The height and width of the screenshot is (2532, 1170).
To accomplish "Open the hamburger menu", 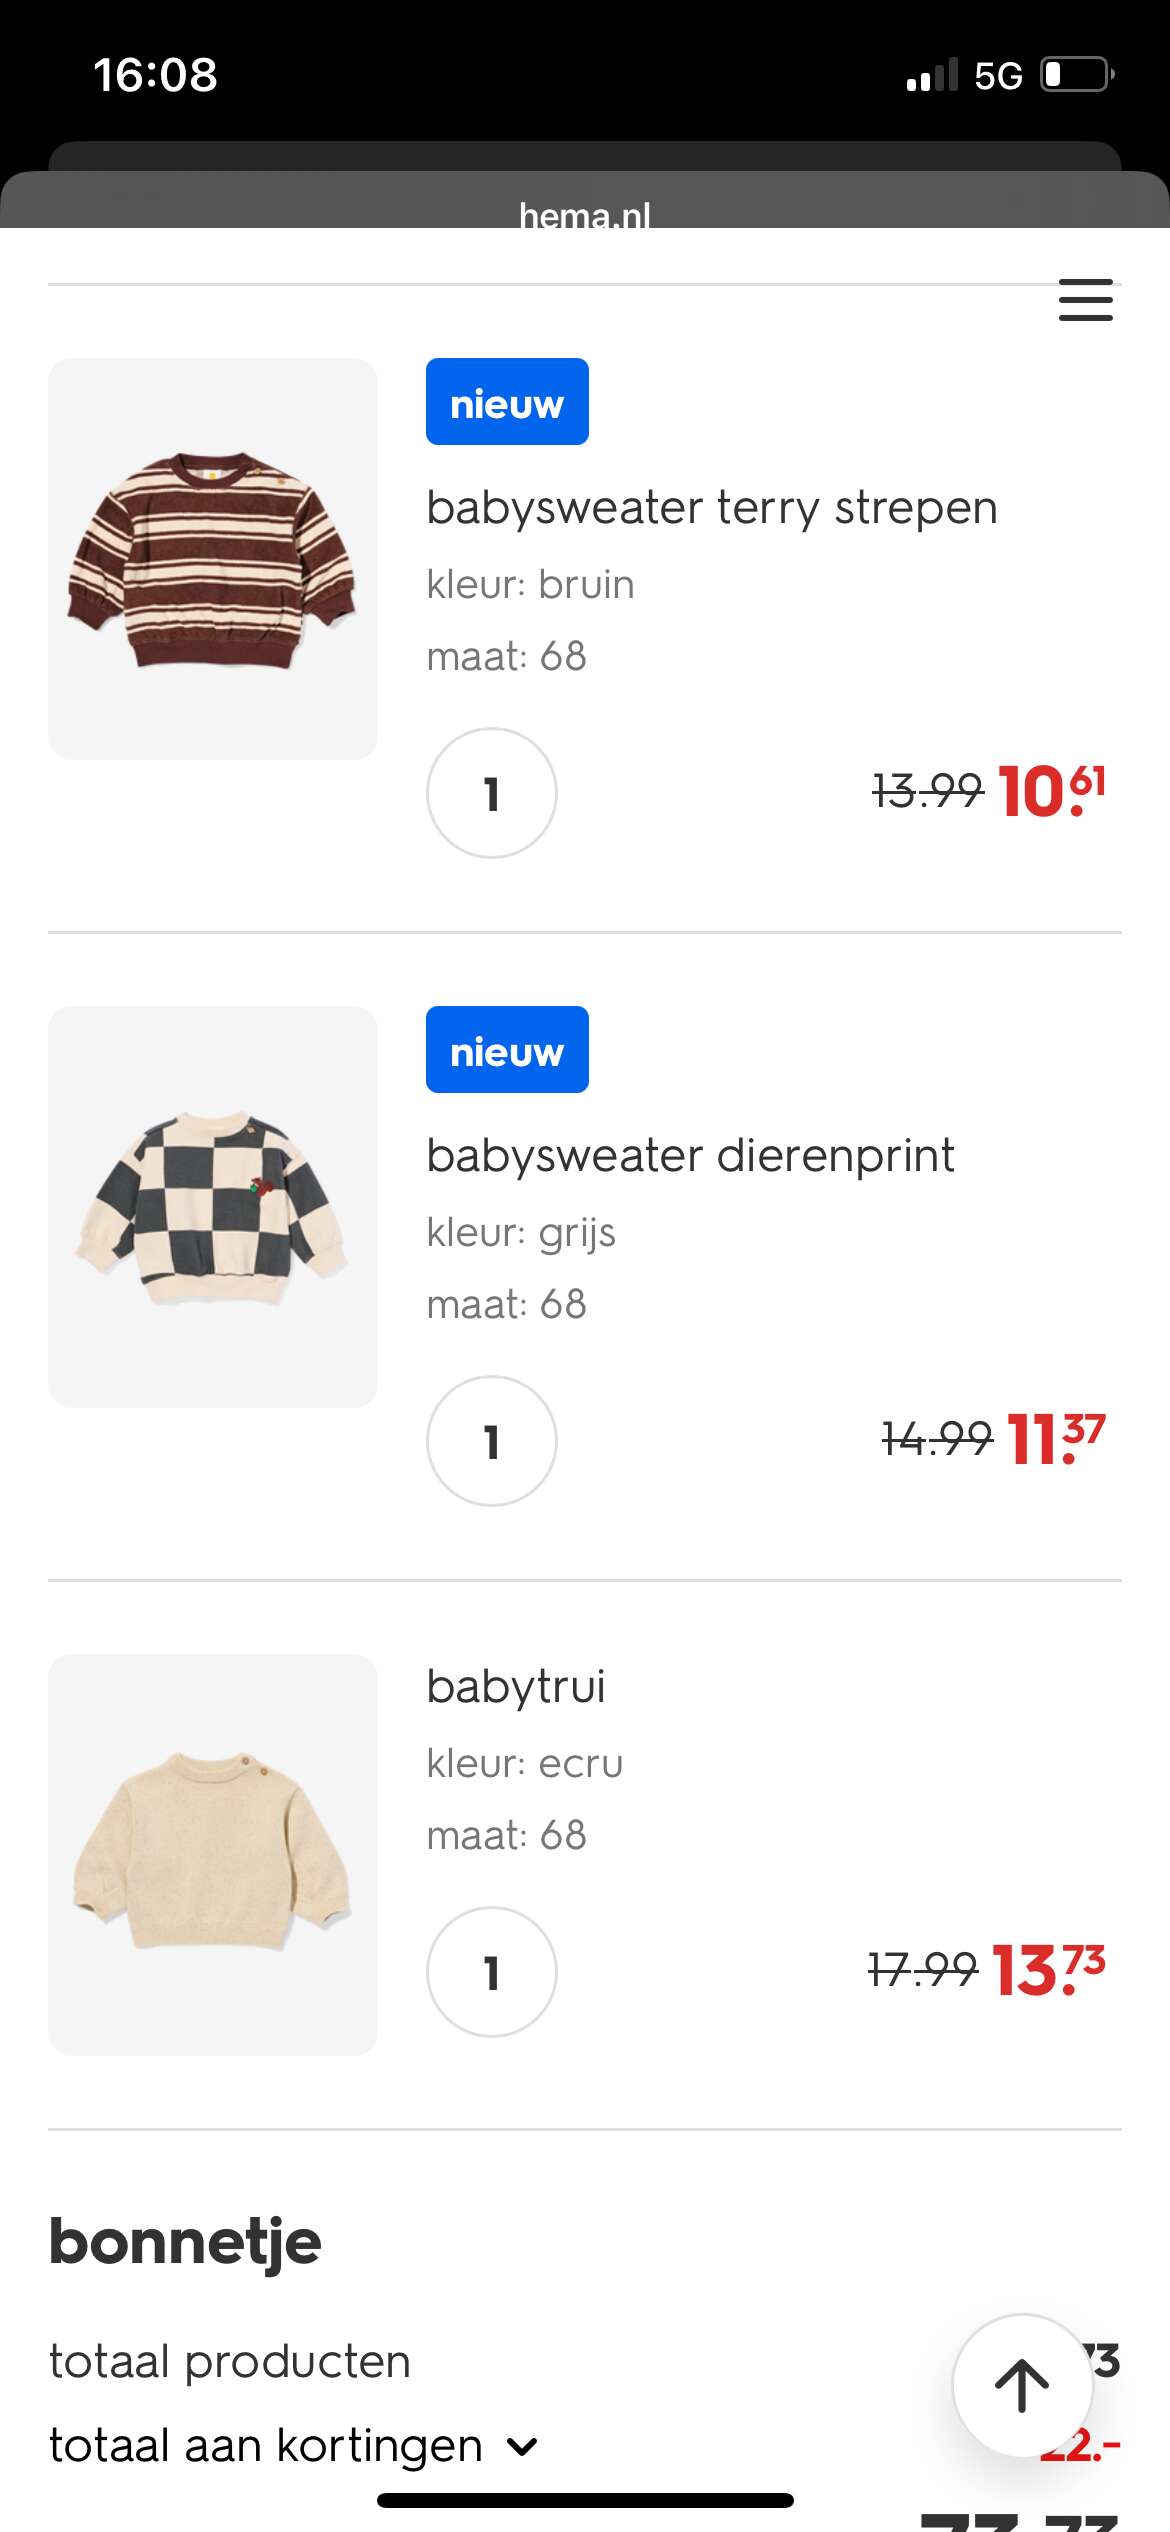I will tap(1085, 300).
